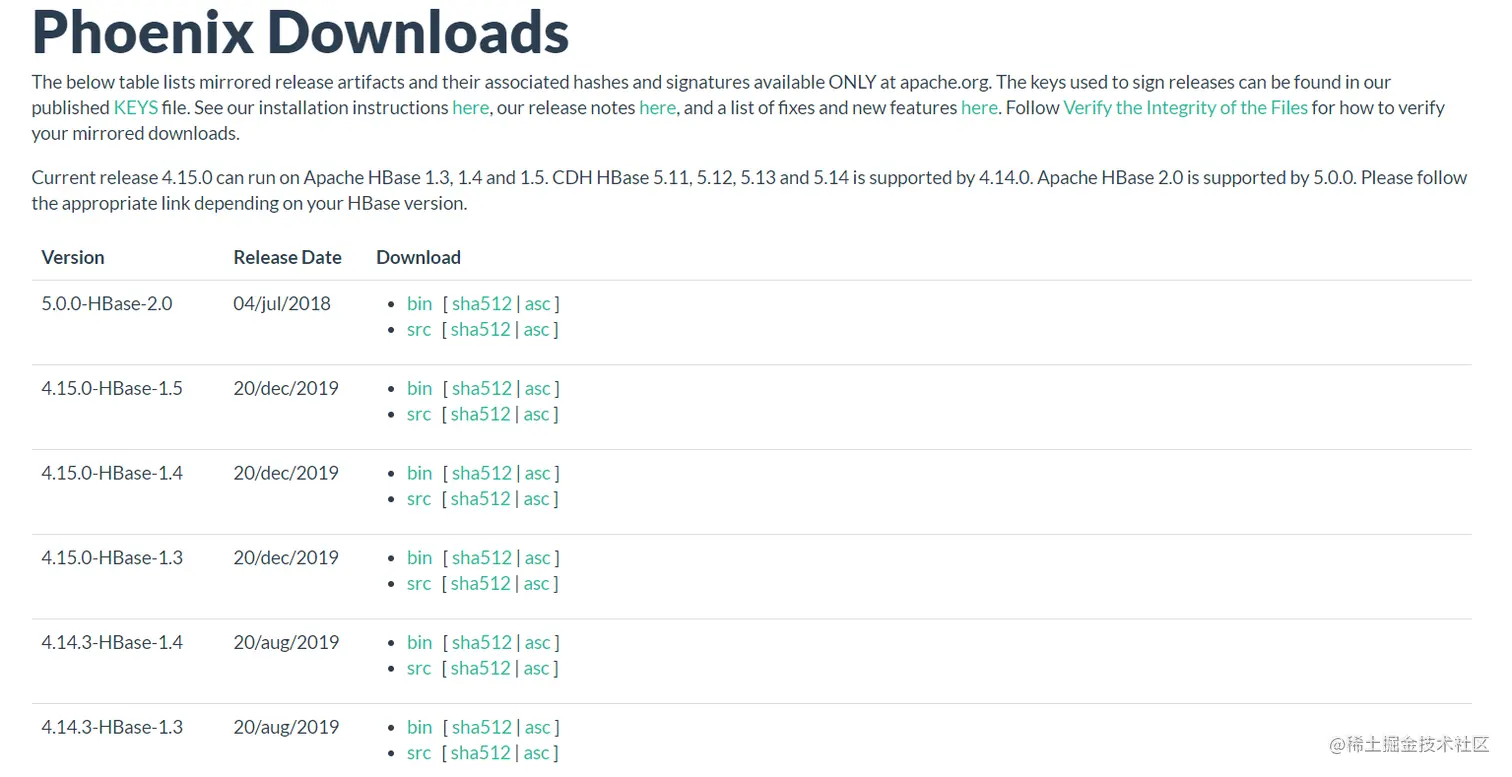Viewport: 1512px width, 777px height.
Task: Open bin sha512 for 4.15.0-HBase-1.5
Action: point(481,388)
